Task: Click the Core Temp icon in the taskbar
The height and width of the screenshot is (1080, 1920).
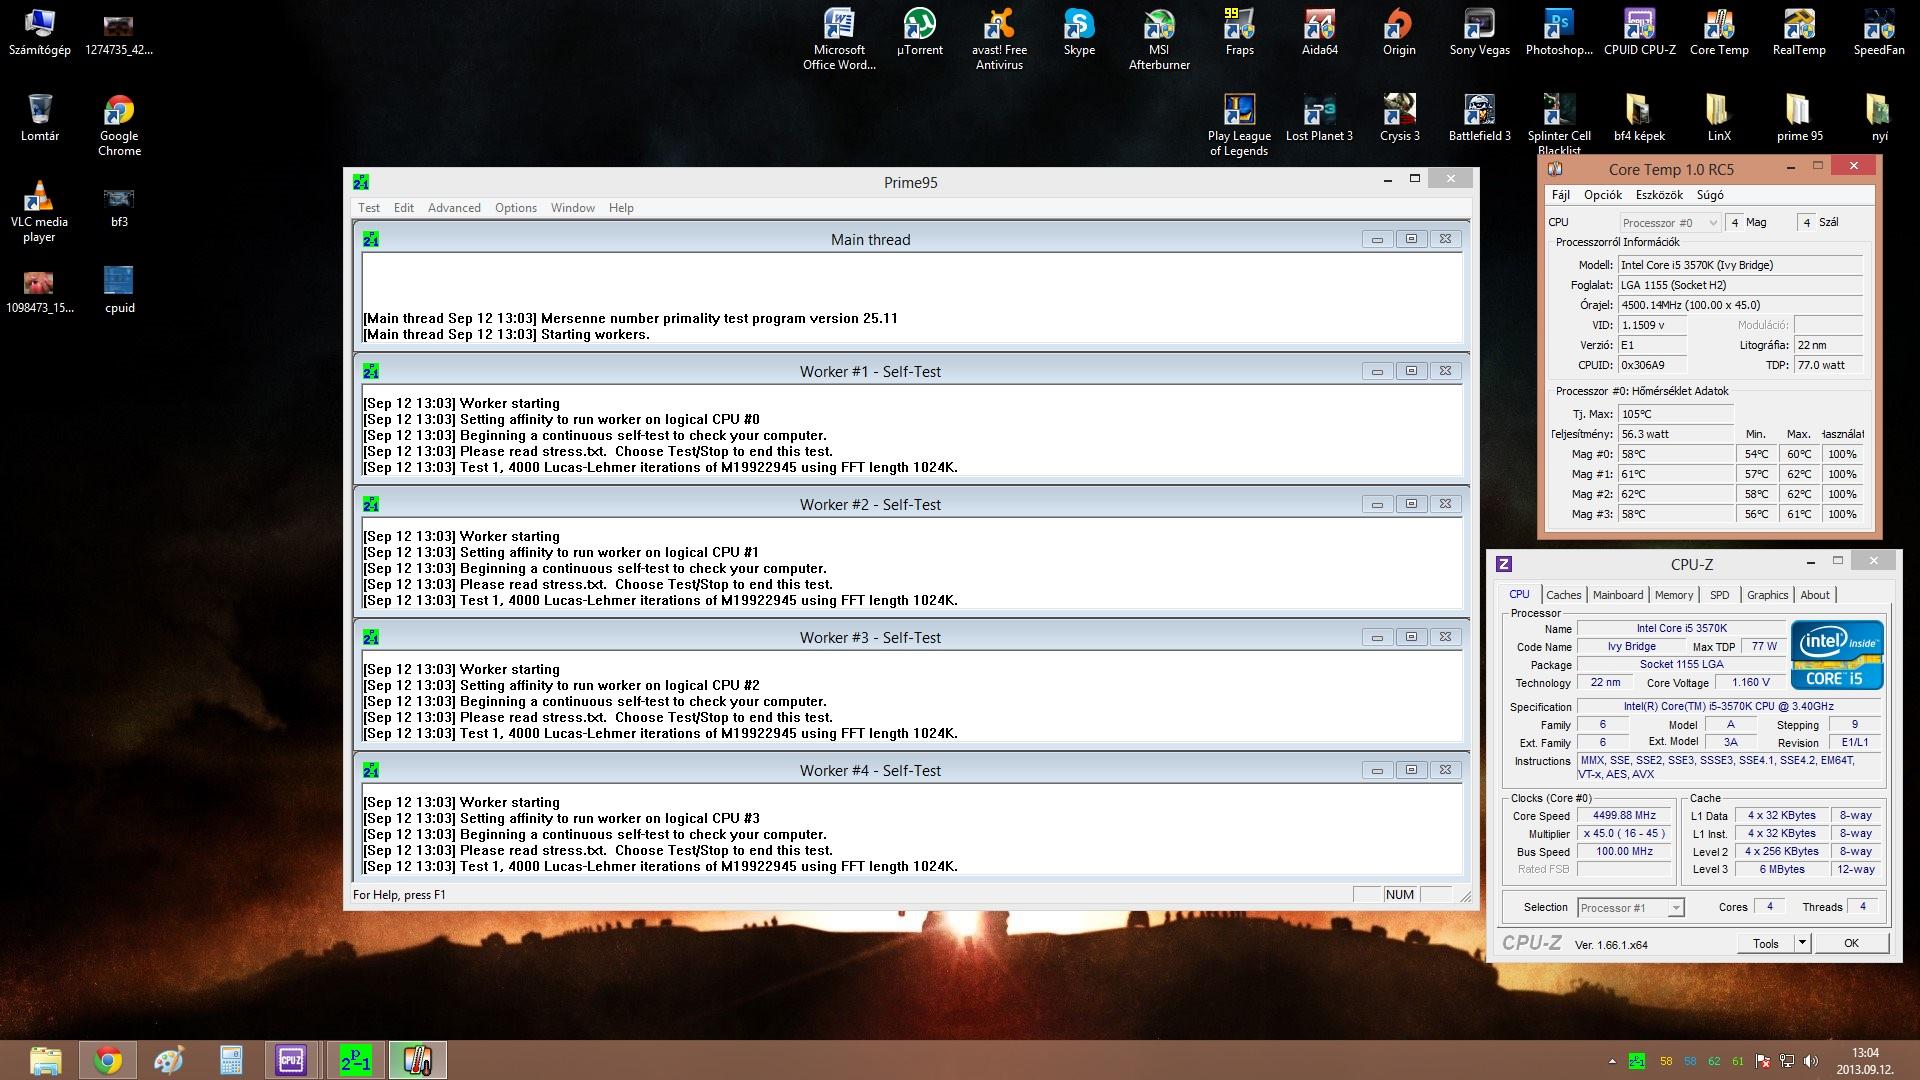Action: (417, 1060)
